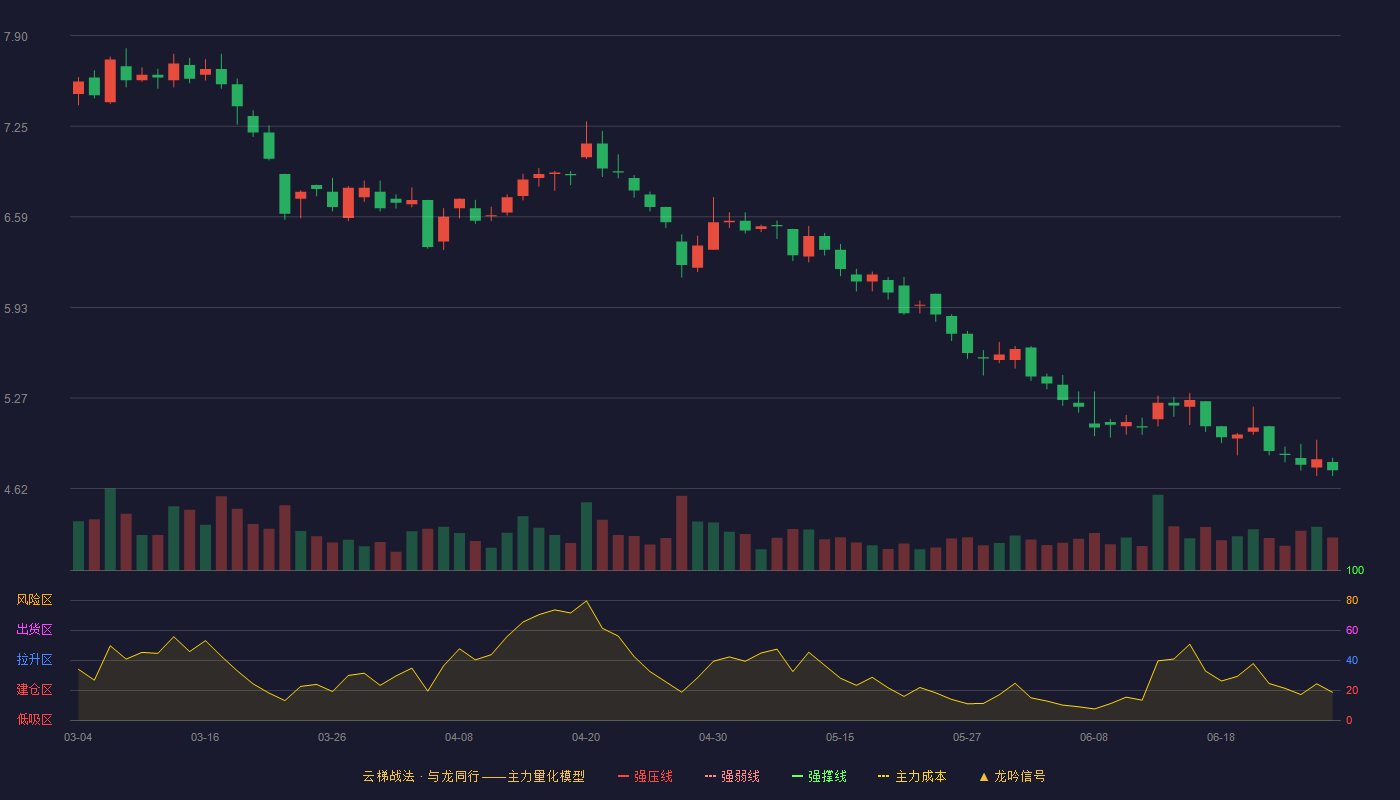Click the 40 indicator scale value
This screenshot has height=800, width=1400.
[x=1352, y=661]
